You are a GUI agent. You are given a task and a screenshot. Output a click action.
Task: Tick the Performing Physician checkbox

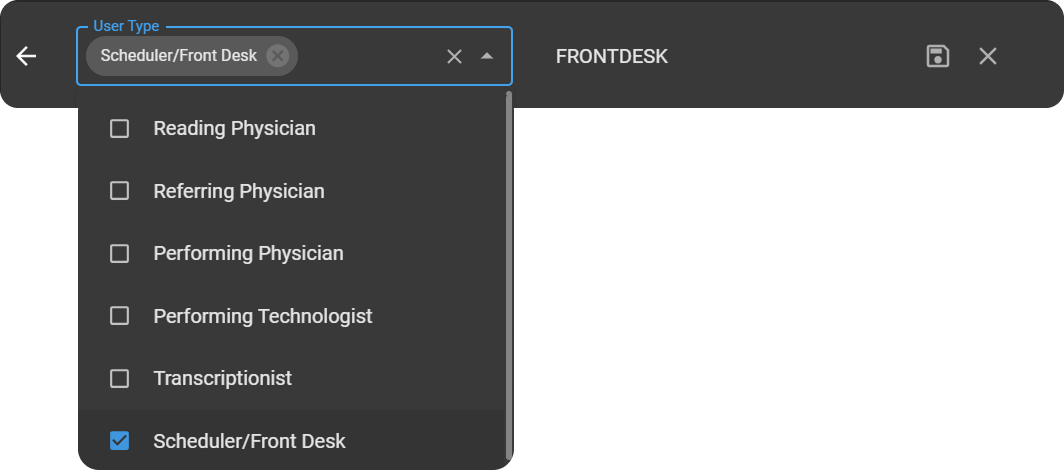[x=119, y=253]
